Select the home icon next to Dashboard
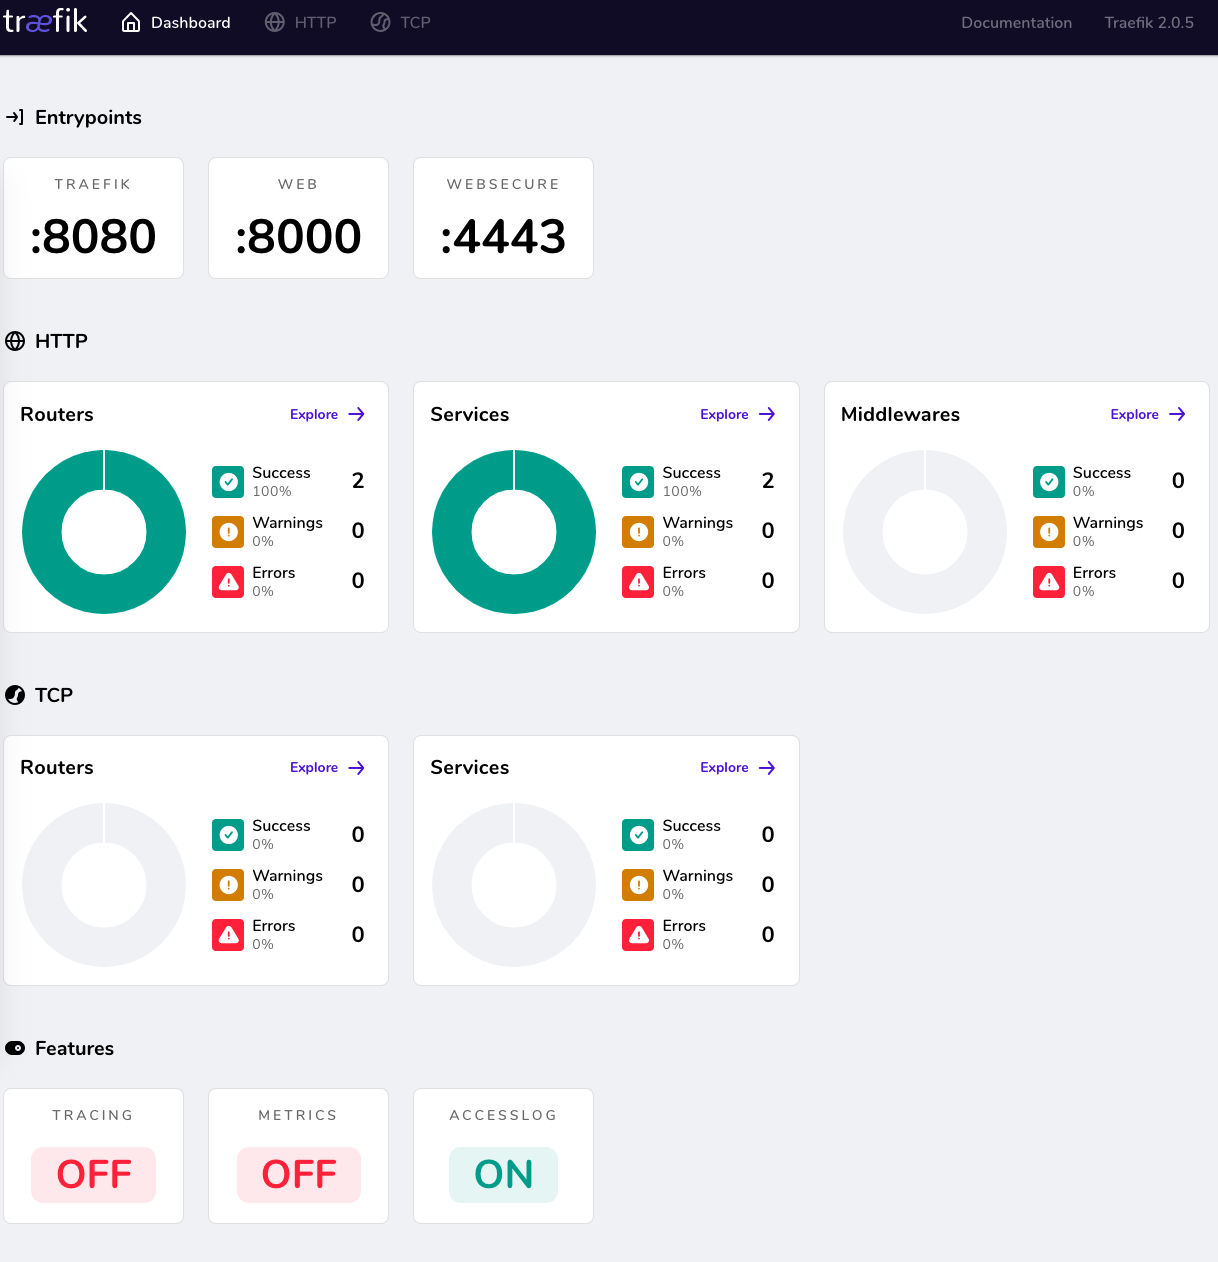Screen dimensions: 1218x1262 coord(130,21)
